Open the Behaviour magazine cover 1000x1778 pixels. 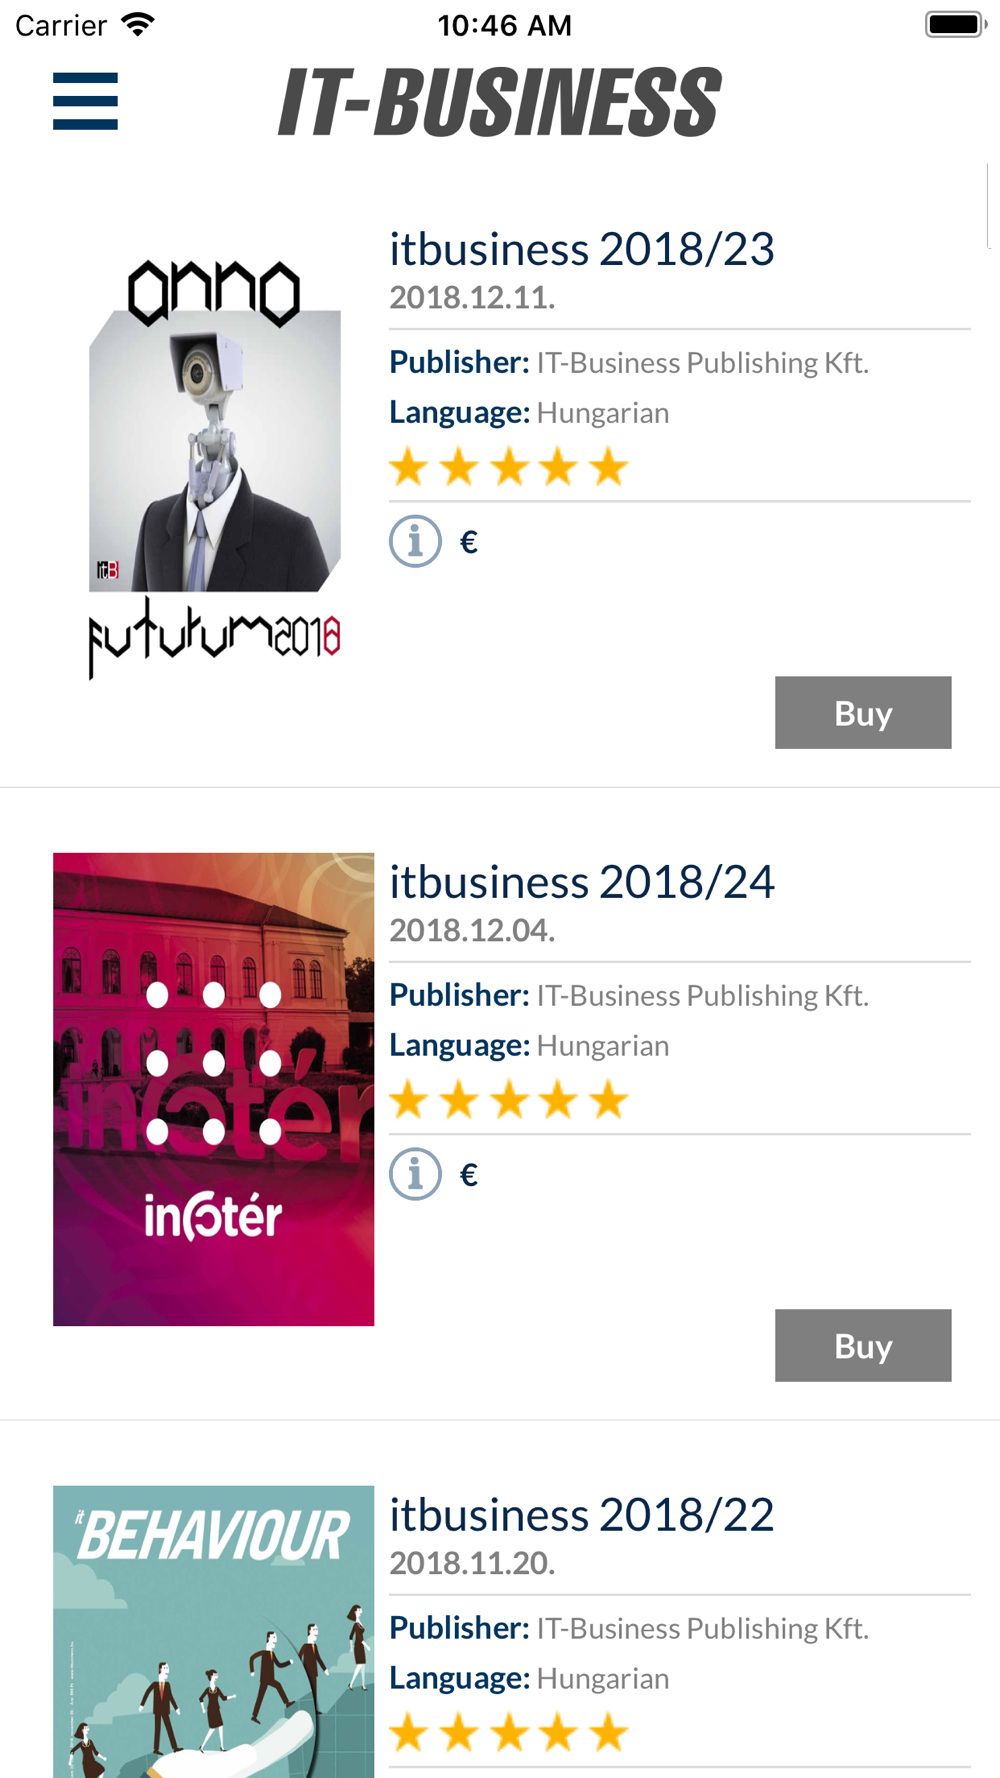tap(214, 1632)
